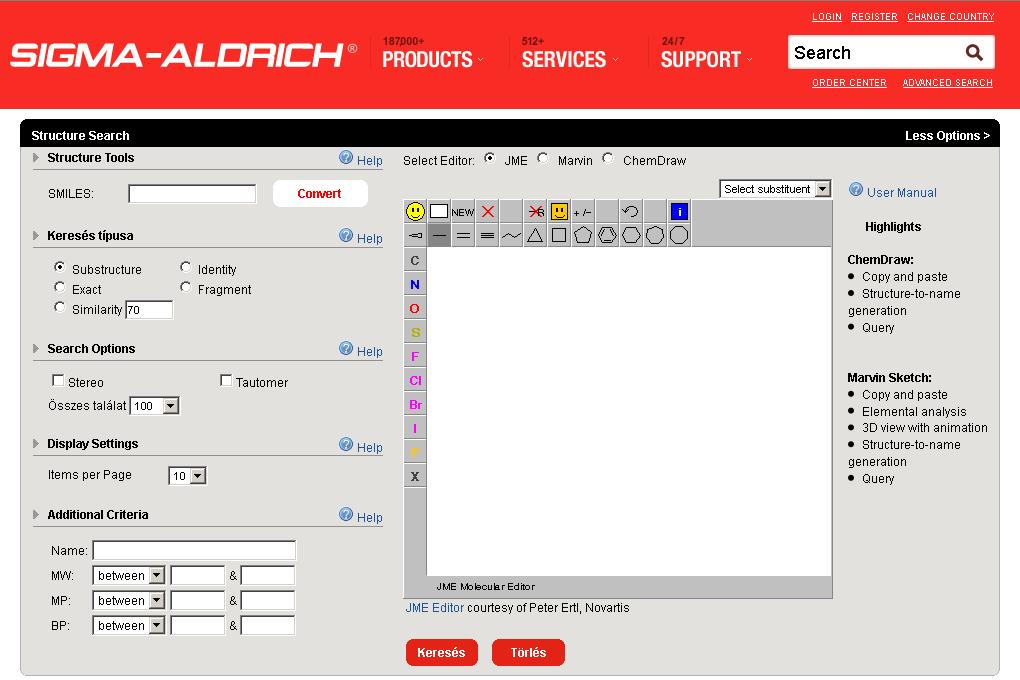1020x680 pixels.
Task: Select the sulfur S atom button
Action: pyautogui.click(x=415, y=333)
